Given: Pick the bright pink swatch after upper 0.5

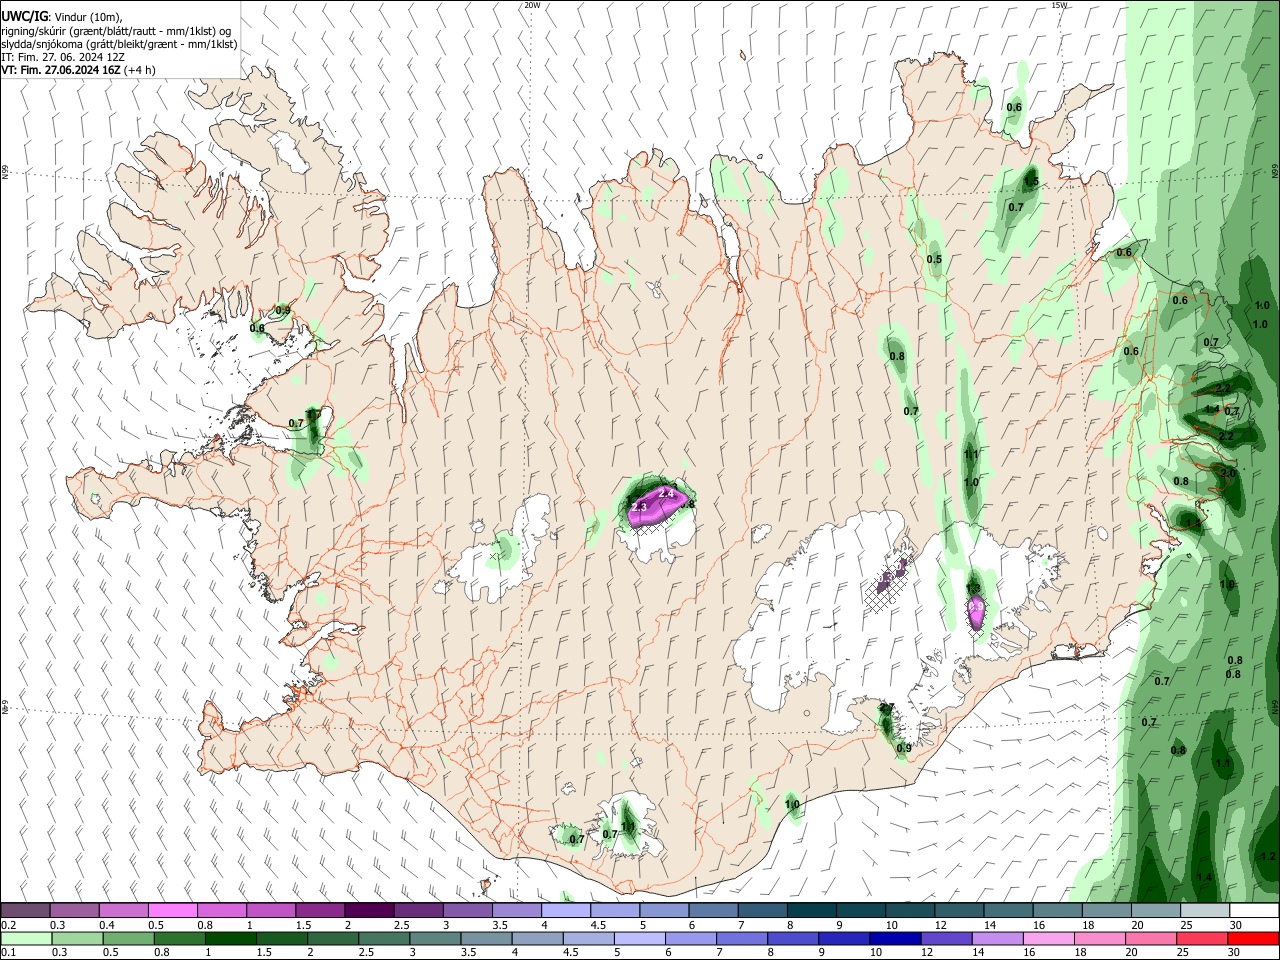Looking at the screenshot, I should [172, 910].
